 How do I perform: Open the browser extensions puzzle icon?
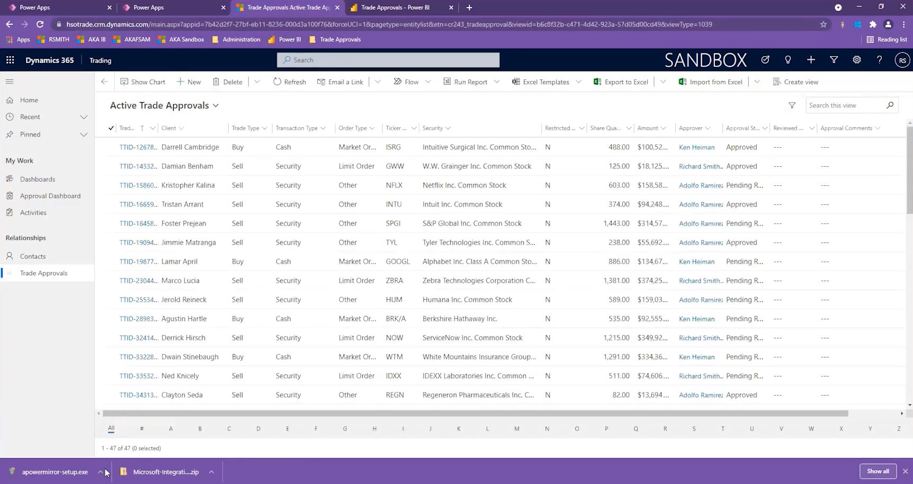tap(872, 24)
